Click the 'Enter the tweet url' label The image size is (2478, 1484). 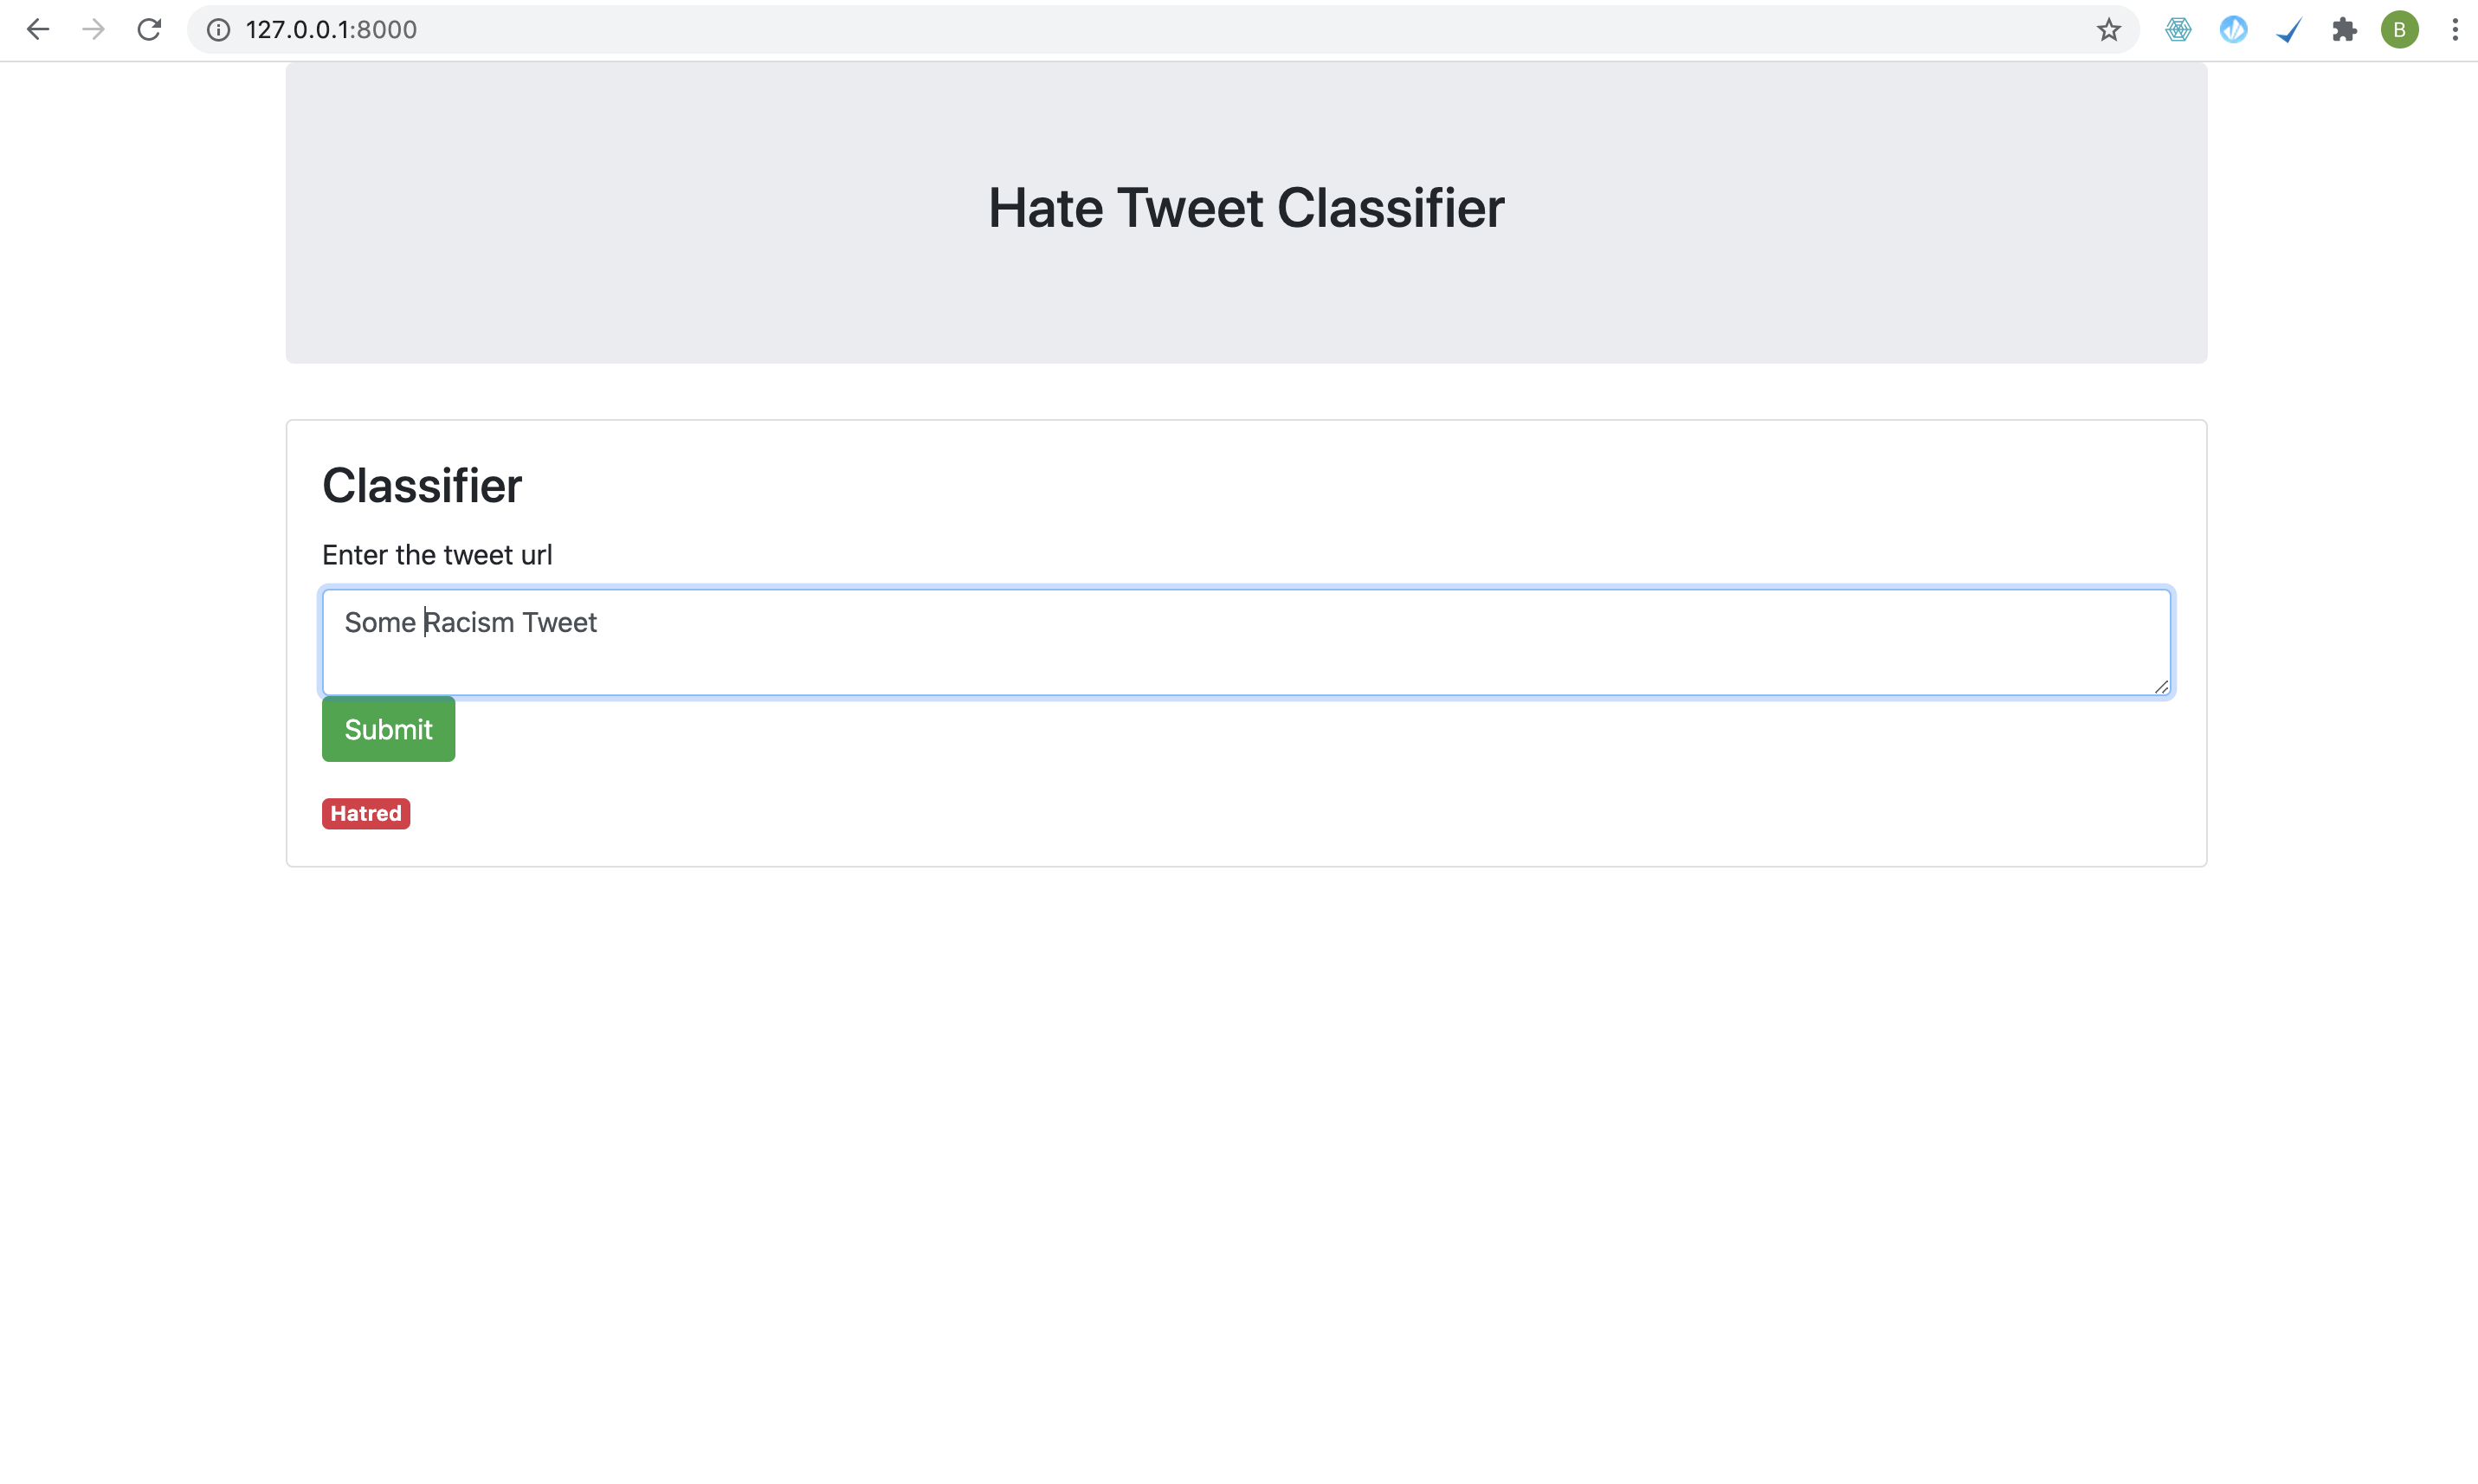437,555
